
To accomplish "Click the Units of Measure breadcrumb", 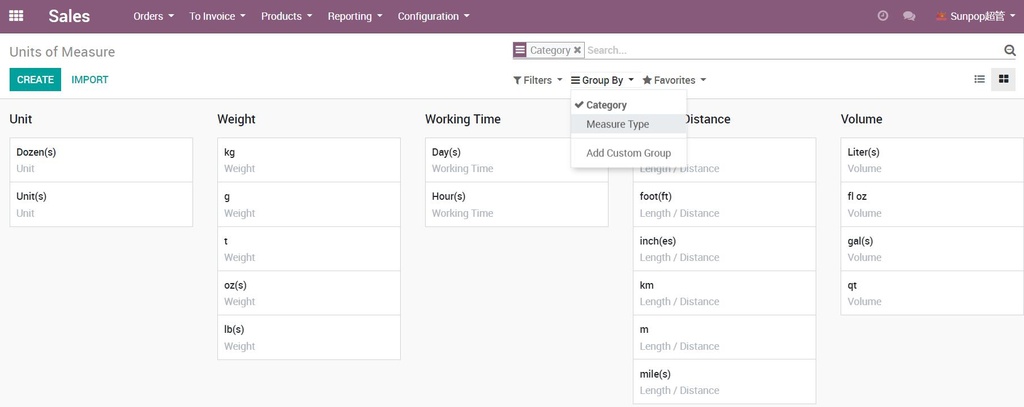I will 62,52.
